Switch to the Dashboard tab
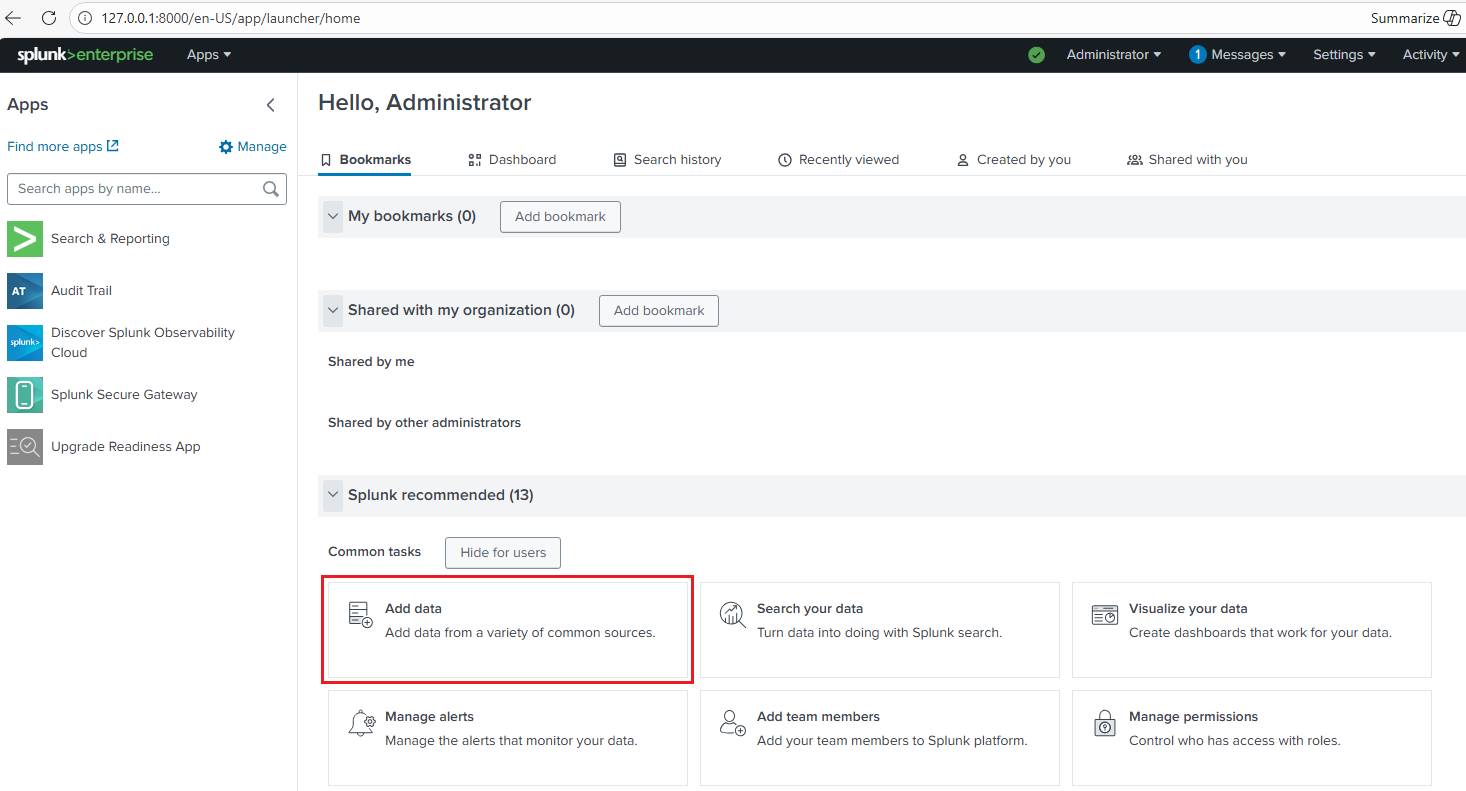The height and width of the screenshot is (791, 1466). pyautogui.click(x=512, y=160)
